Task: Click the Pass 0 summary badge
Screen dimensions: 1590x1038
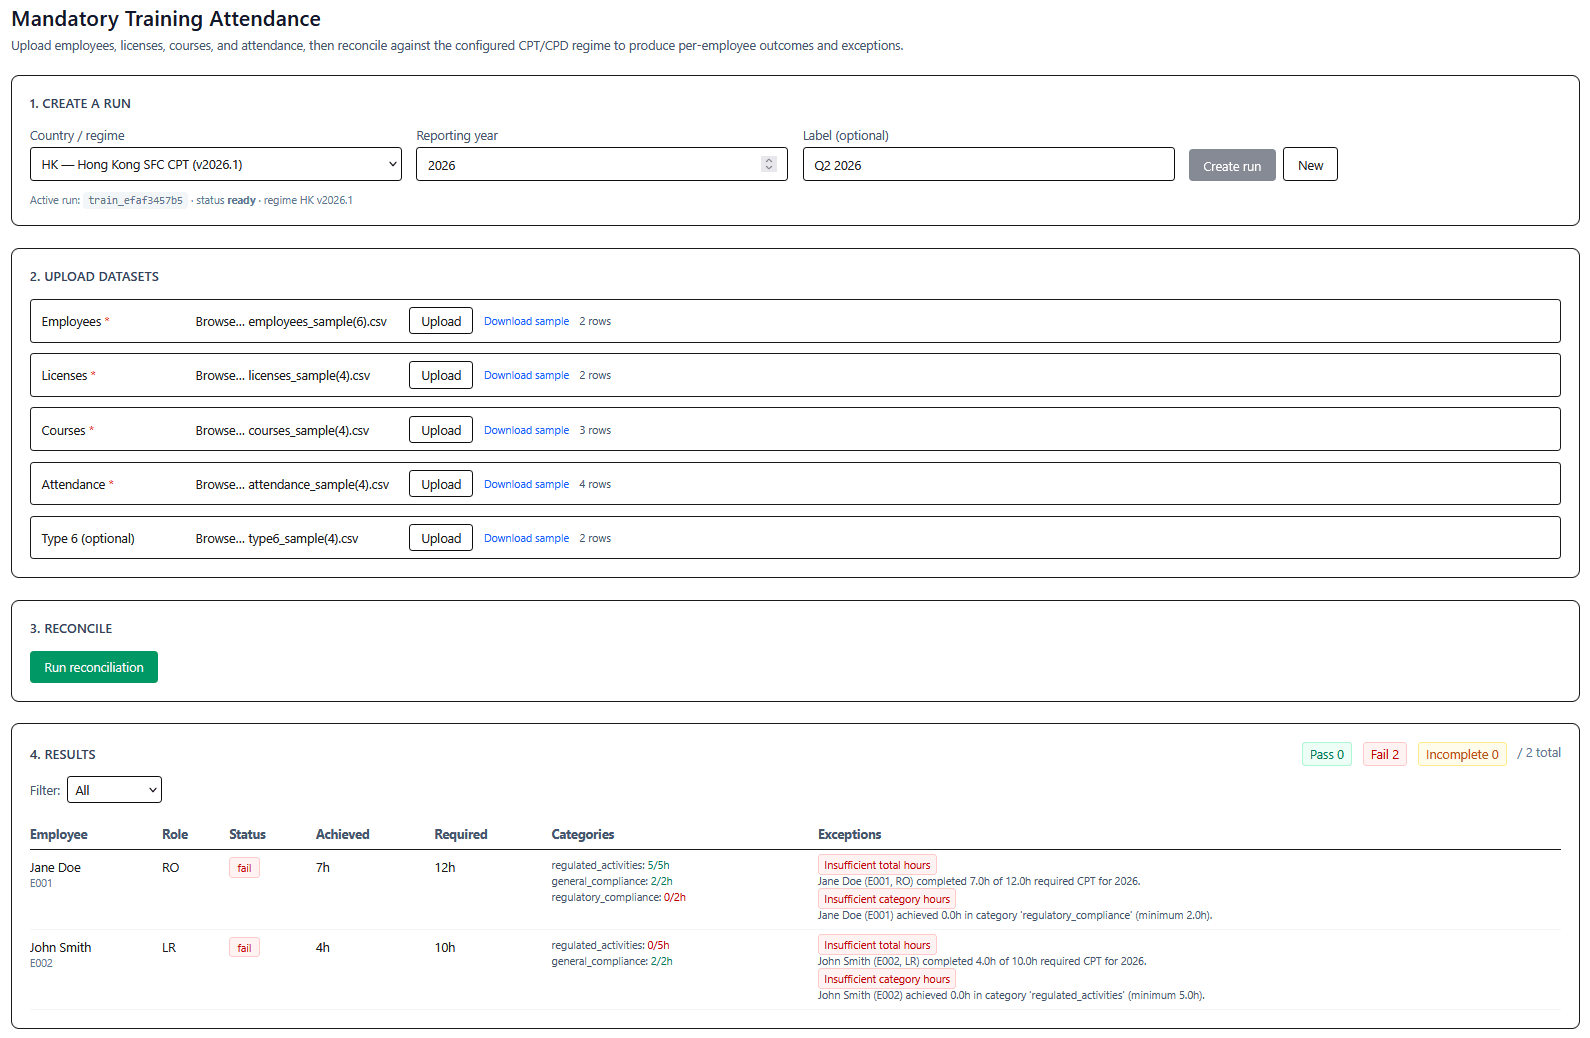Action: click(x=1327, y=754)
